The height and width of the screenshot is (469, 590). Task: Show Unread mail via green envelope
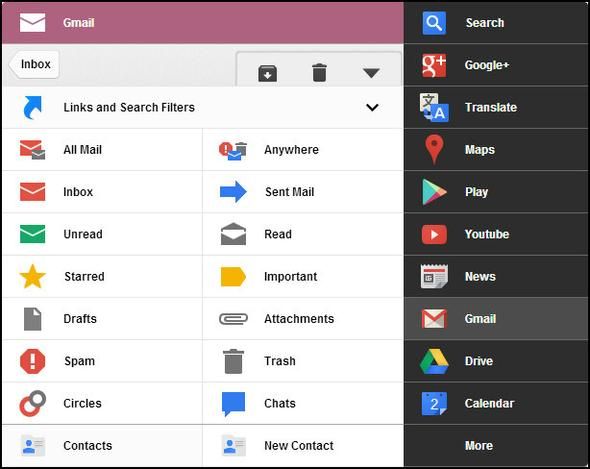[32, 234]
